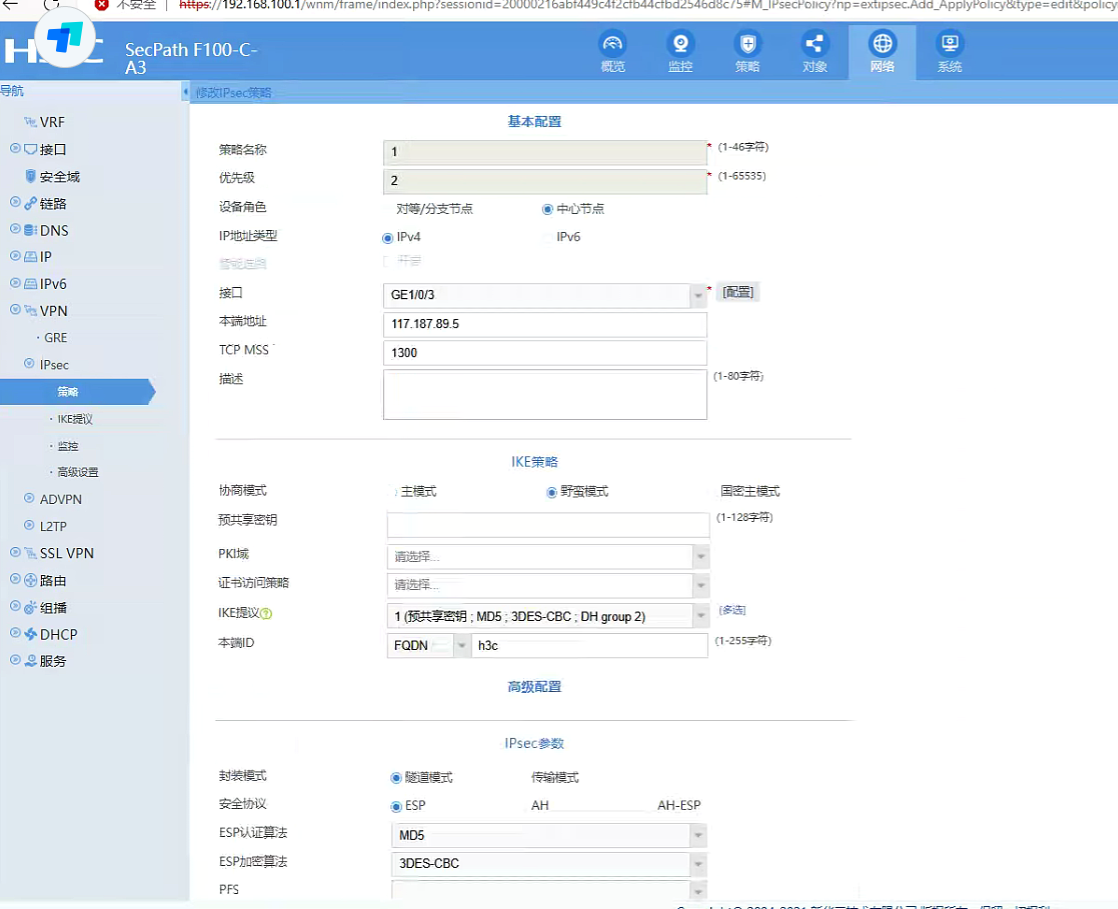Click the 高级配置 section header

point(534,687)
